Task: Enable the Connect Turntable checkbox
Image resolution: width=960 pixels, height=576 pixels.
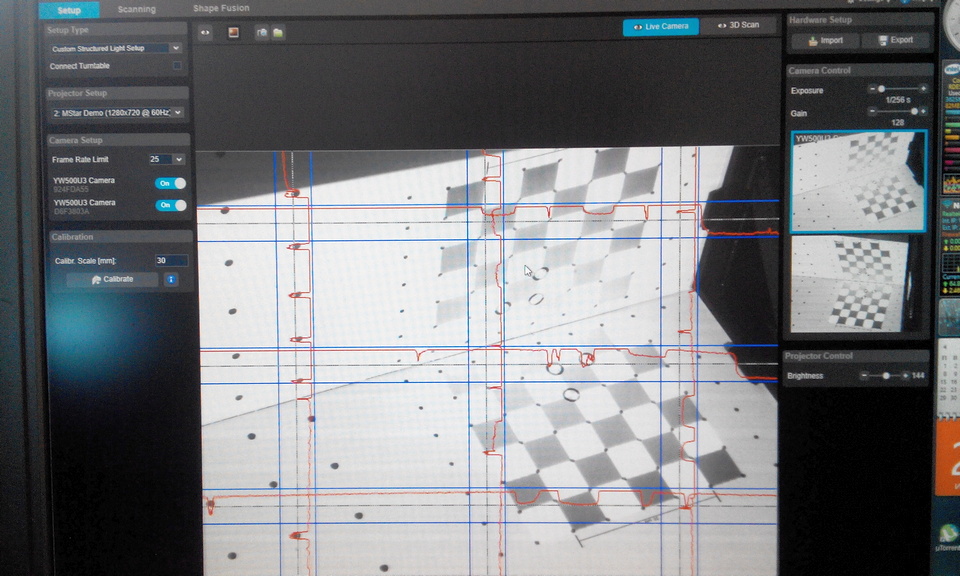Action: click(178, 66)
